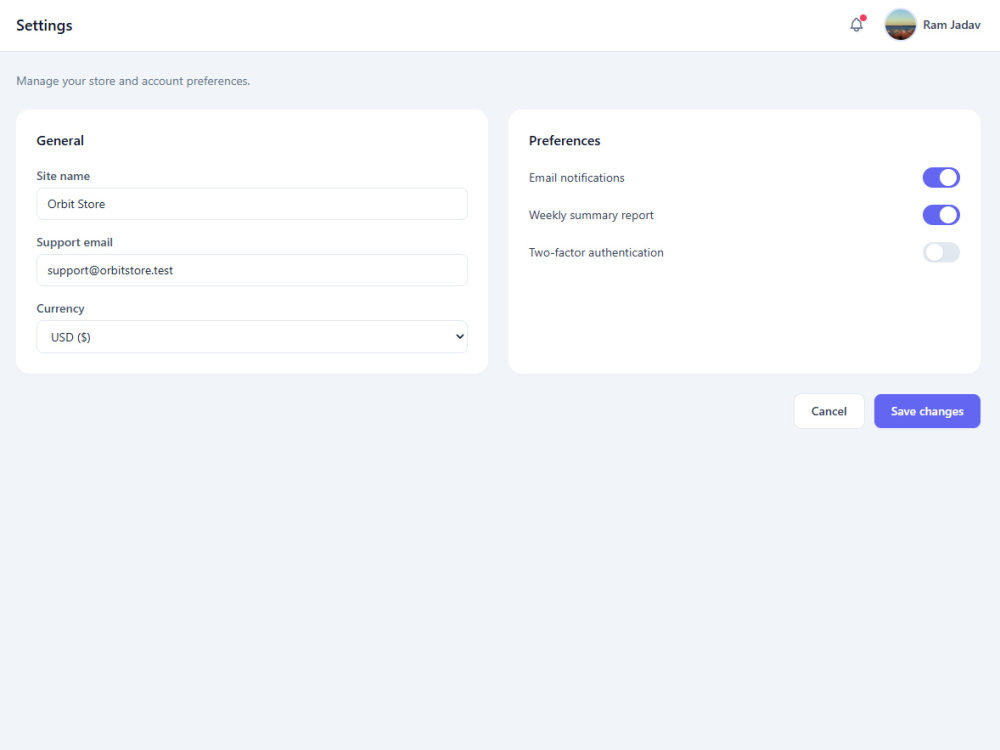This screenshot has height=750, width=1000.
Task: Click the Settings page title
Action: [44, 26]
